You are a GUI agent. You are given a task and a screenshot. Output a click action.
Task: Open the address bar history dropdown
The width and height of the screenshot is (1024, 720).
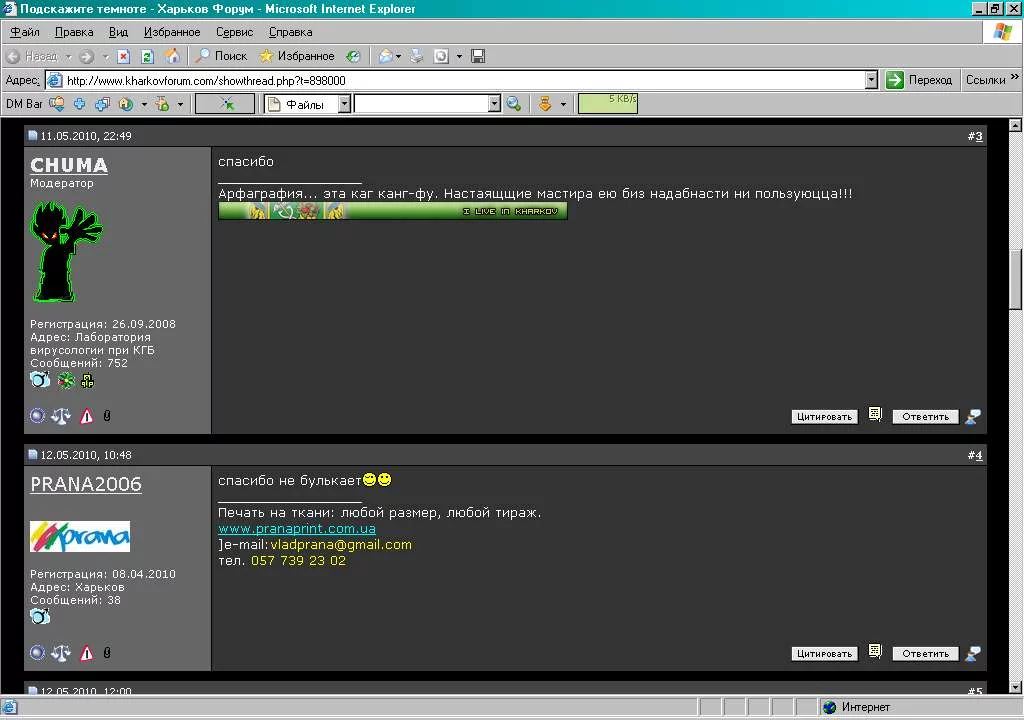click(871, 80)
